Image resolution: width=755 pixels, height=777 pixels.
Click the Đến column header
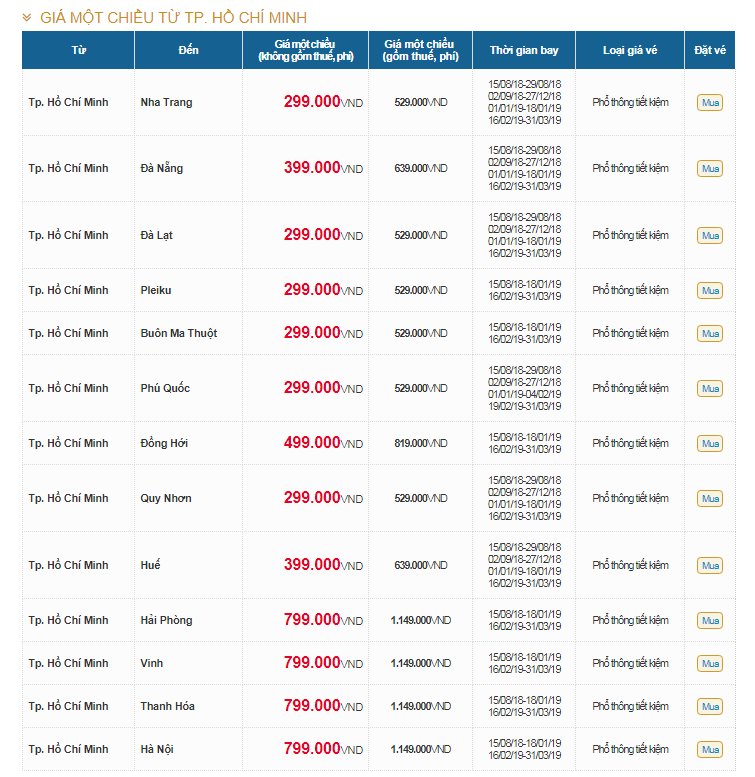pyautogui.click(x=188, y=50)
